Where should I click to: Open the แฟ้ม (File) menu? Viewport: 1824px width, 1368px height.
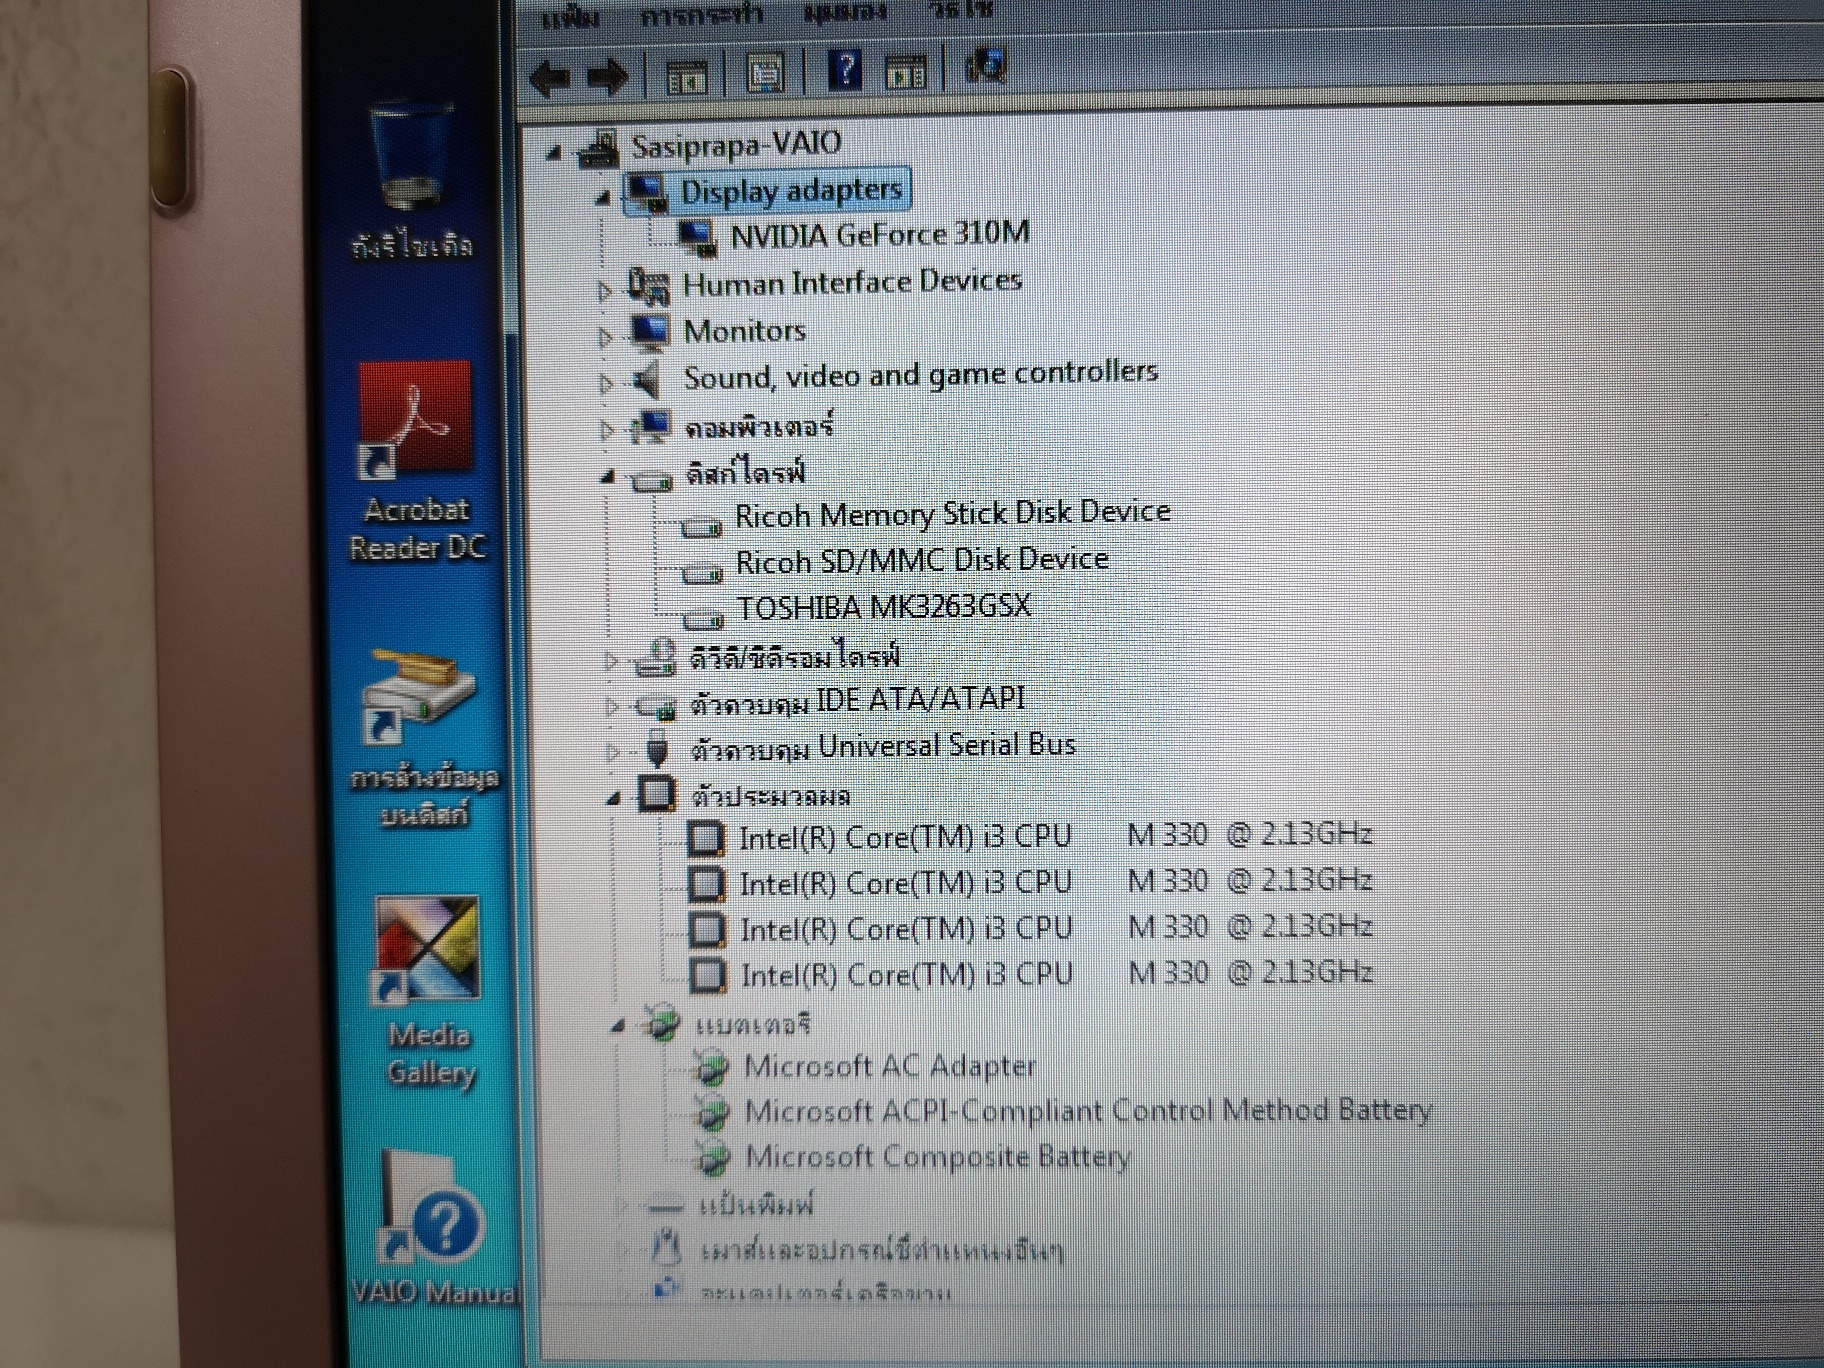570,16
